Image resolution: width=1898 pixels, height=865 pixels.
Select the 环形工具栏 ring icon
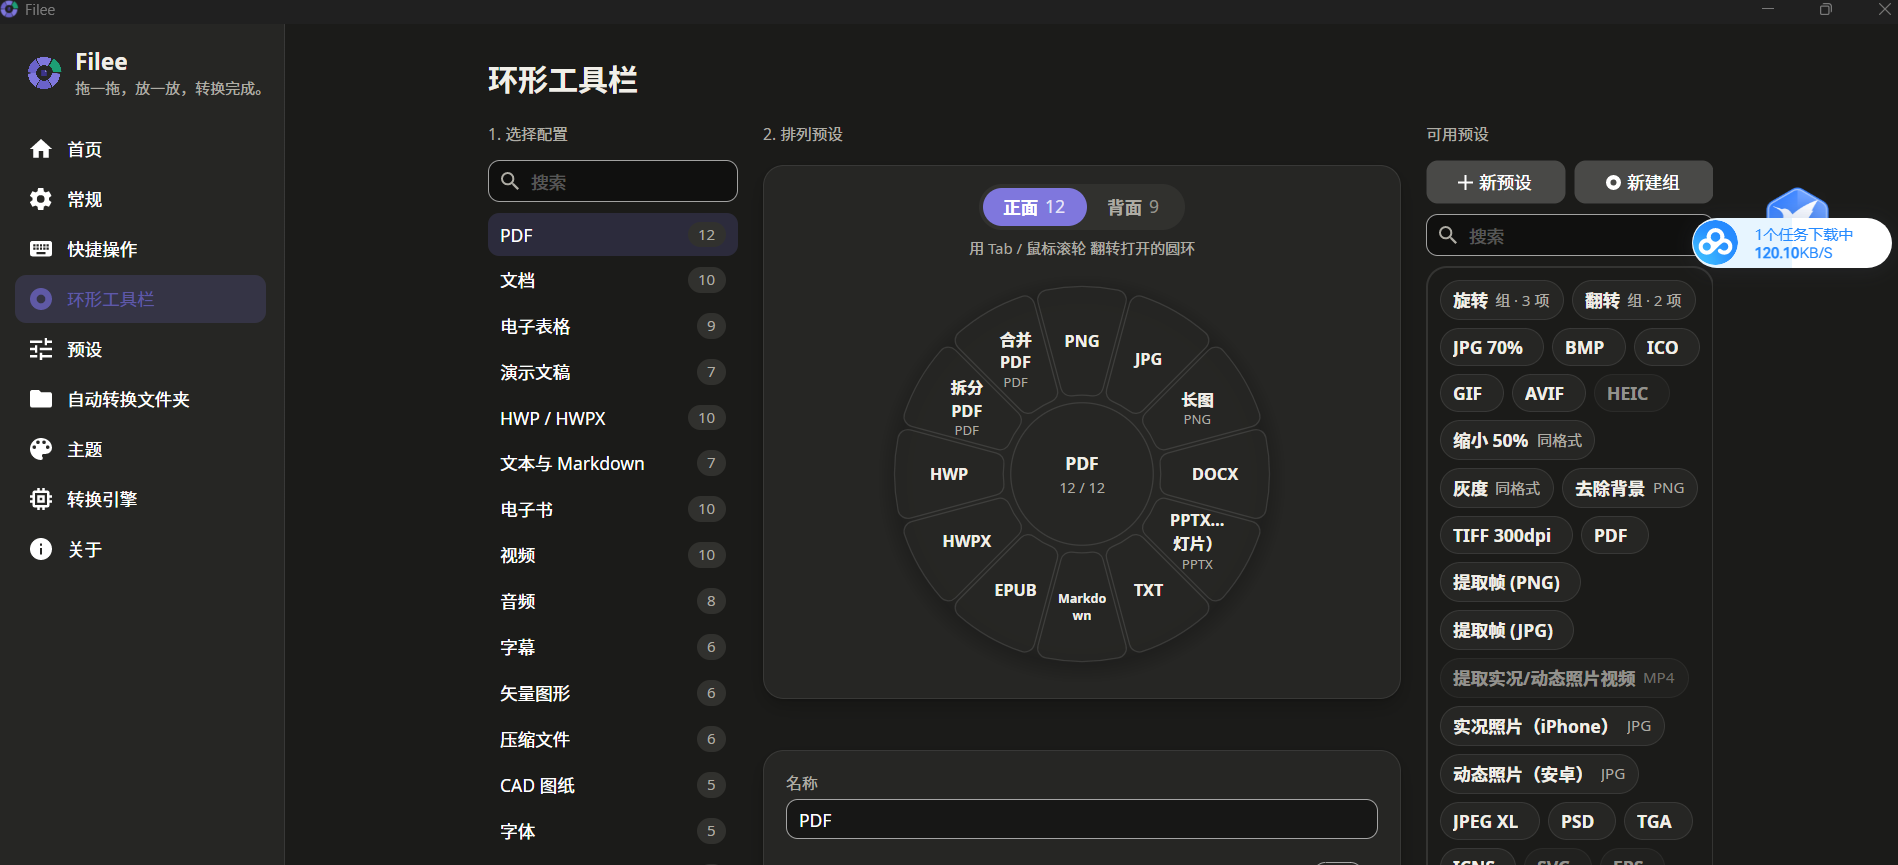(x=41, y=299)
